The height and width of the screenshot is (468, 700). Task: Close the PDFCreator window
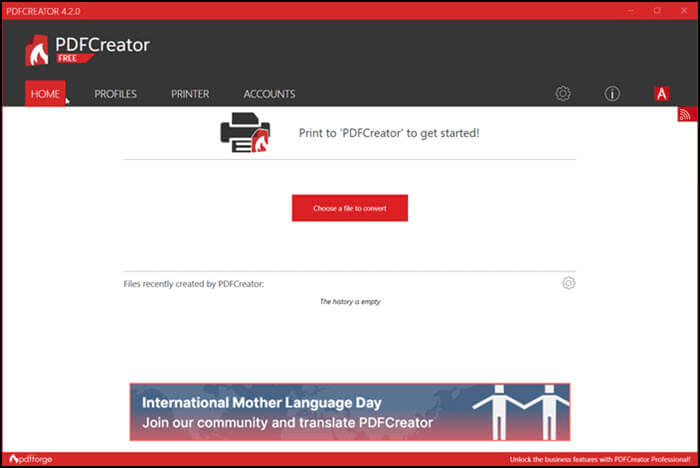tap(684, 10)
